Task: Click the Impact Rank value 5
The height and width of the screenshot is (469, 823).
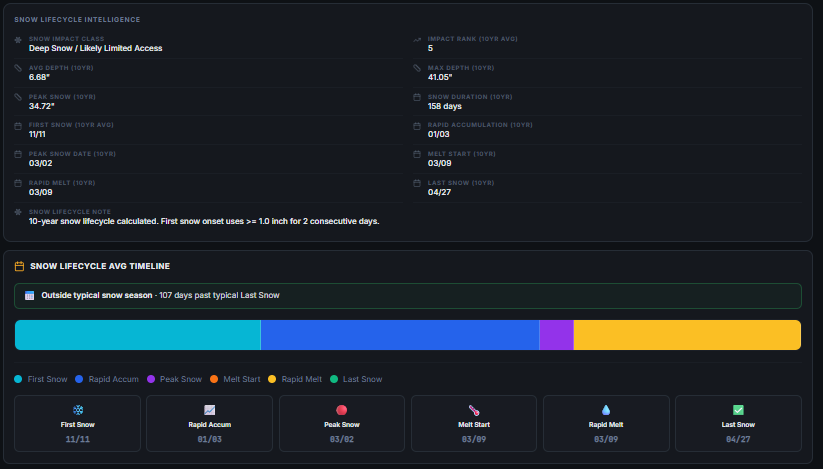Action: pyautogui.click(x=430, y=48)
